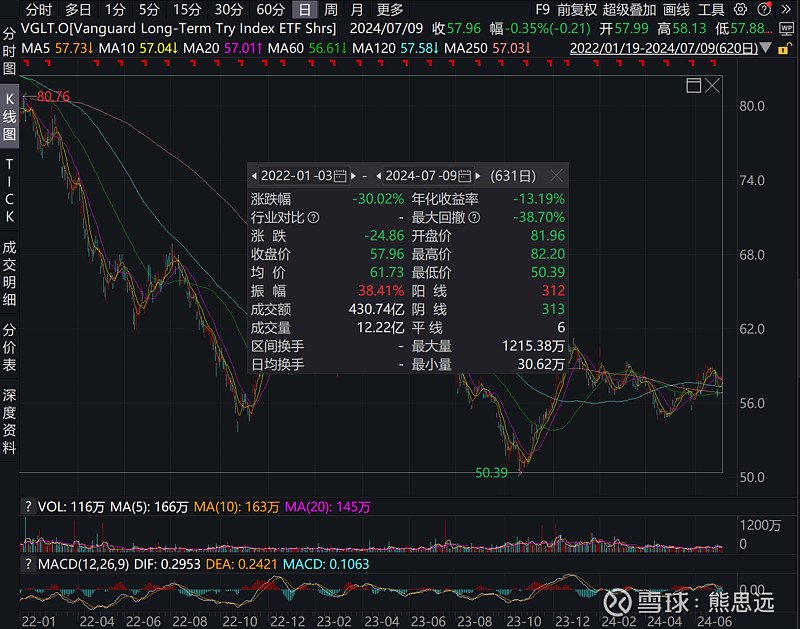This screenshot has width=800, height=629.
Task: Open the 更多 more periods menu
Action: (x=390, y=9)
